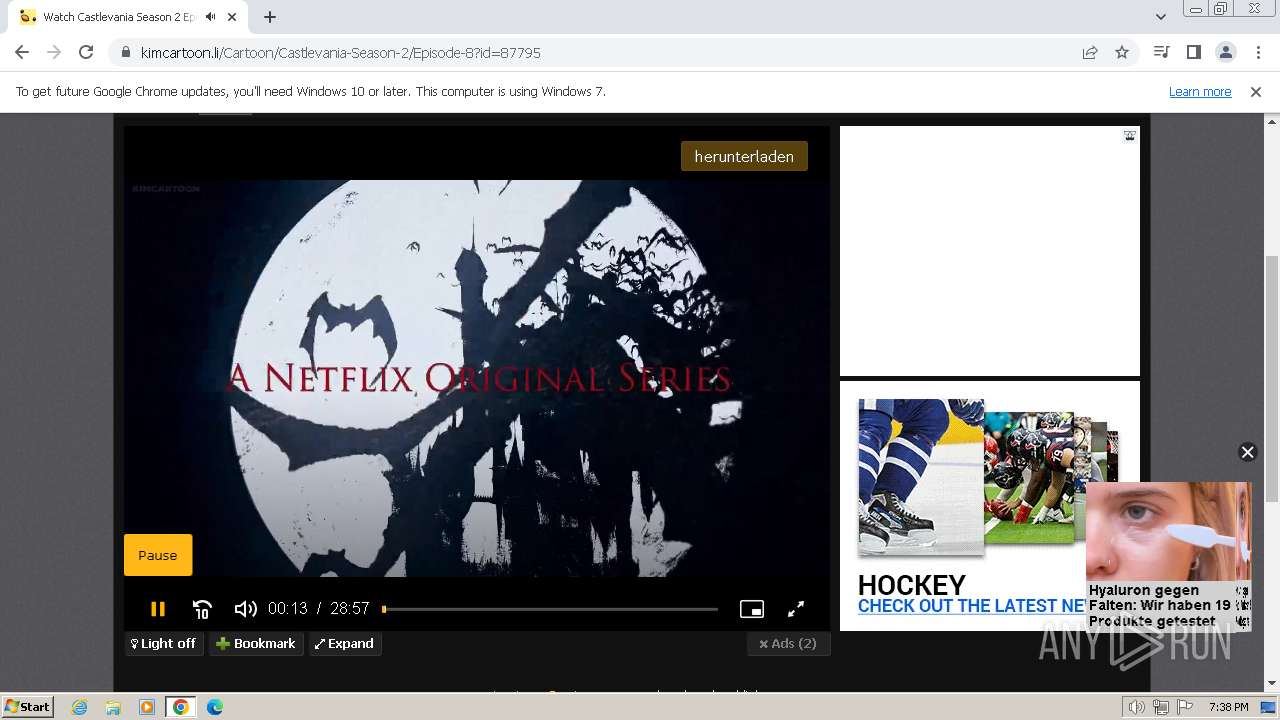The width and height of the screenshot is (1280, 720).
Task: Open the tab search dropdown
Action: click(1160, 17)
